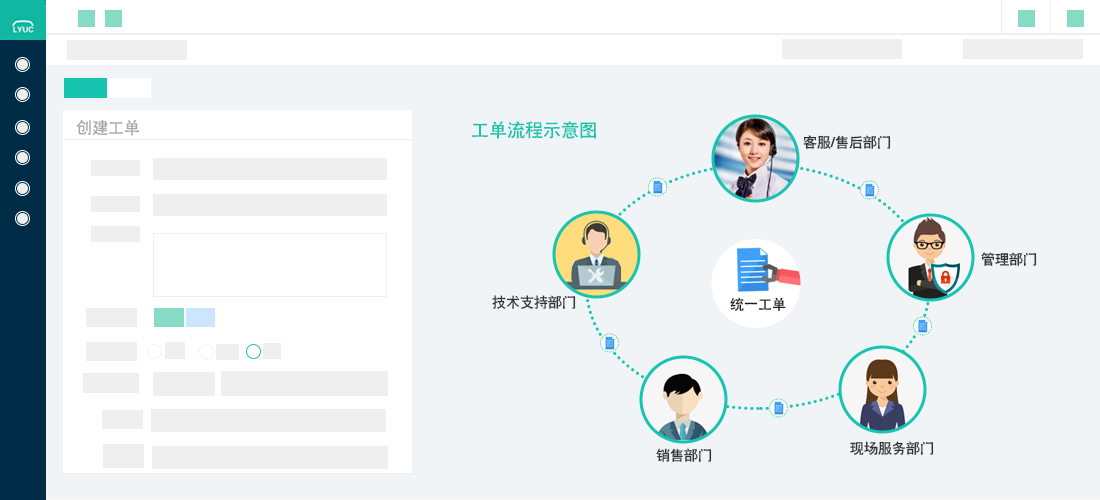This screenshot has width=1100, height=500.
Task: Click the bottom circular sidebar icon
Action: 23,218
